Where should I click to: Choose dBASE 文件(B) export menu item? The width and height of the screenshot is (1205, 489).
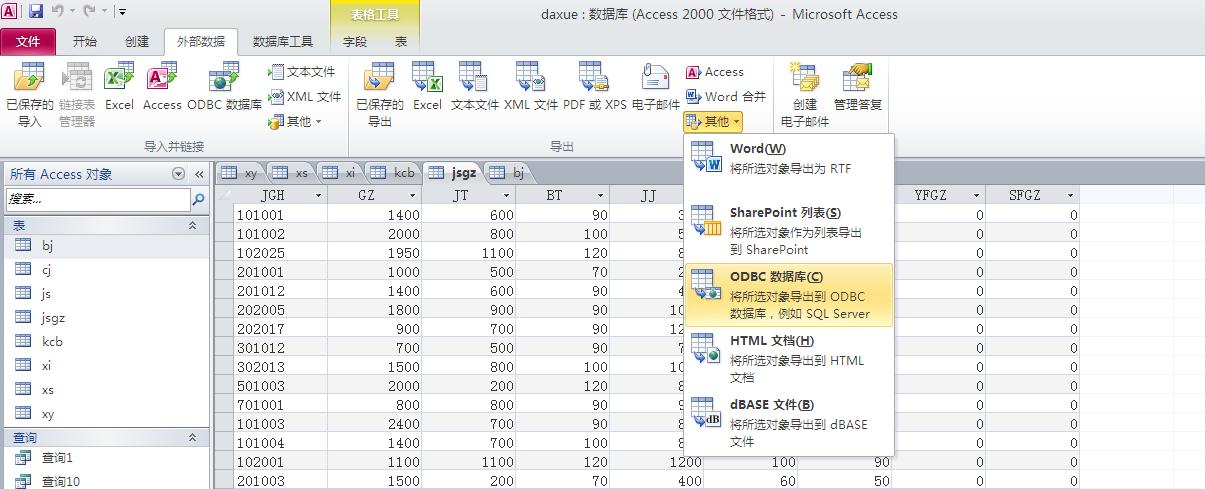pyautogui.click(x=788, y=423)
